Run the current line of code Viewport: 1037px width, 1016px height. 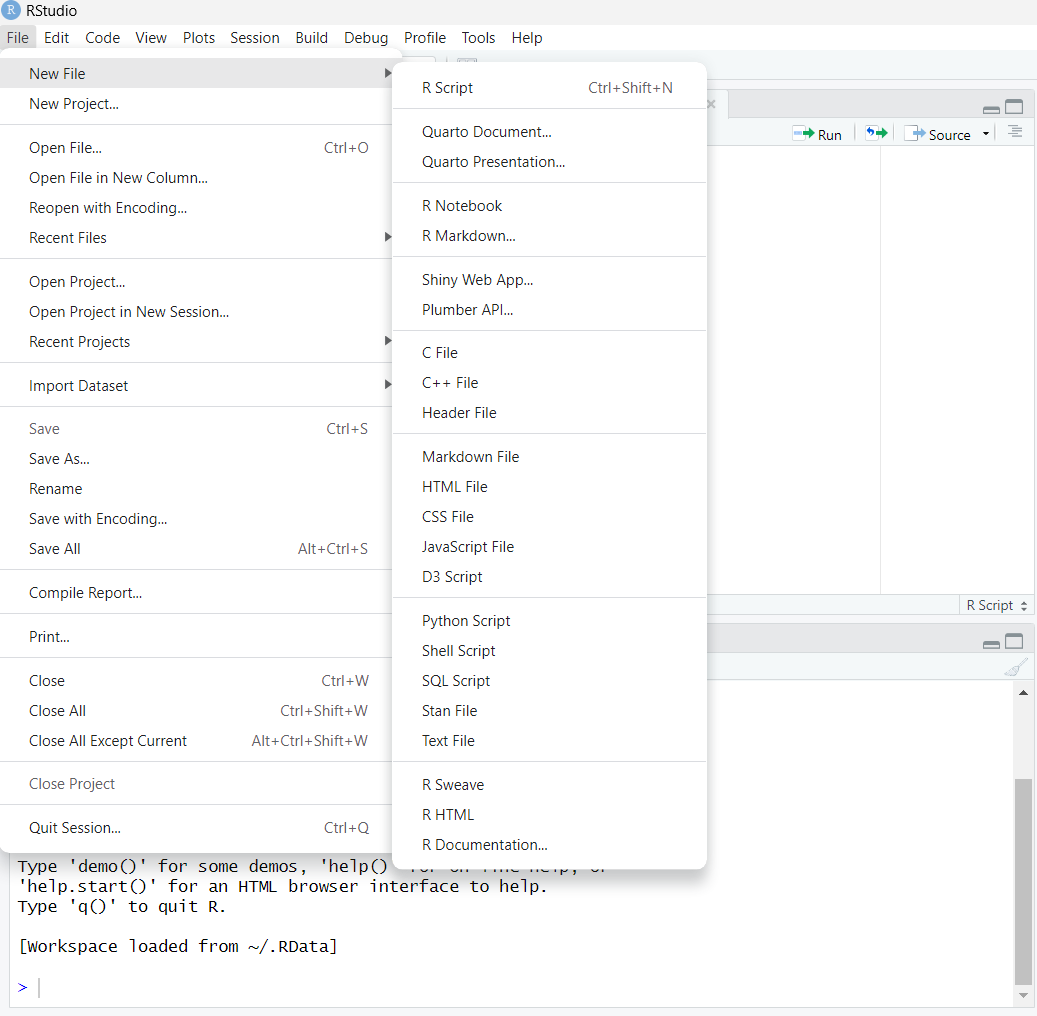(x=816, y=133)
